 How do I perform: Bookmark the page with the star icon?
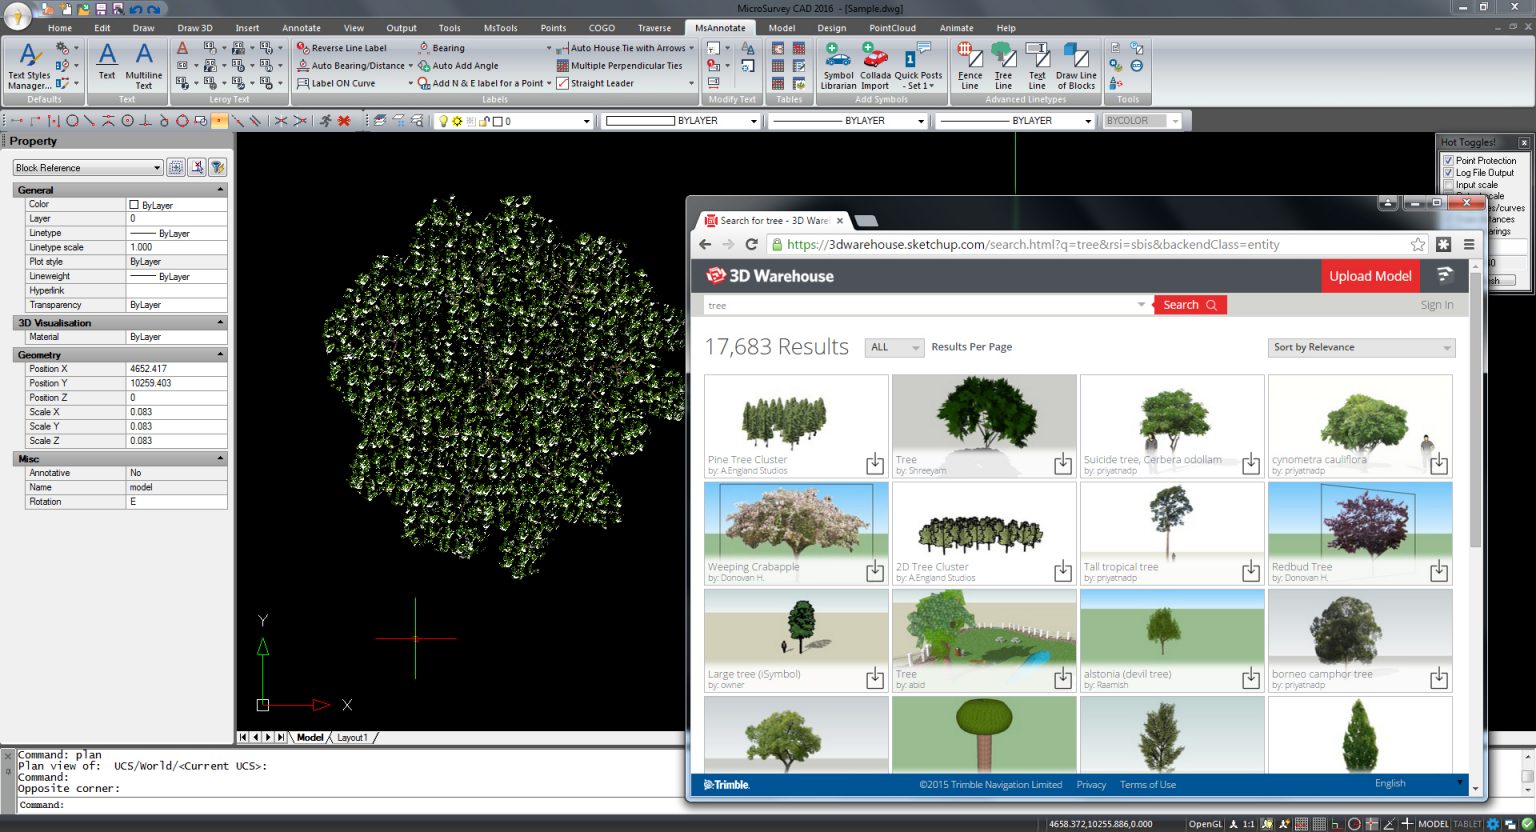point(1417,244)
